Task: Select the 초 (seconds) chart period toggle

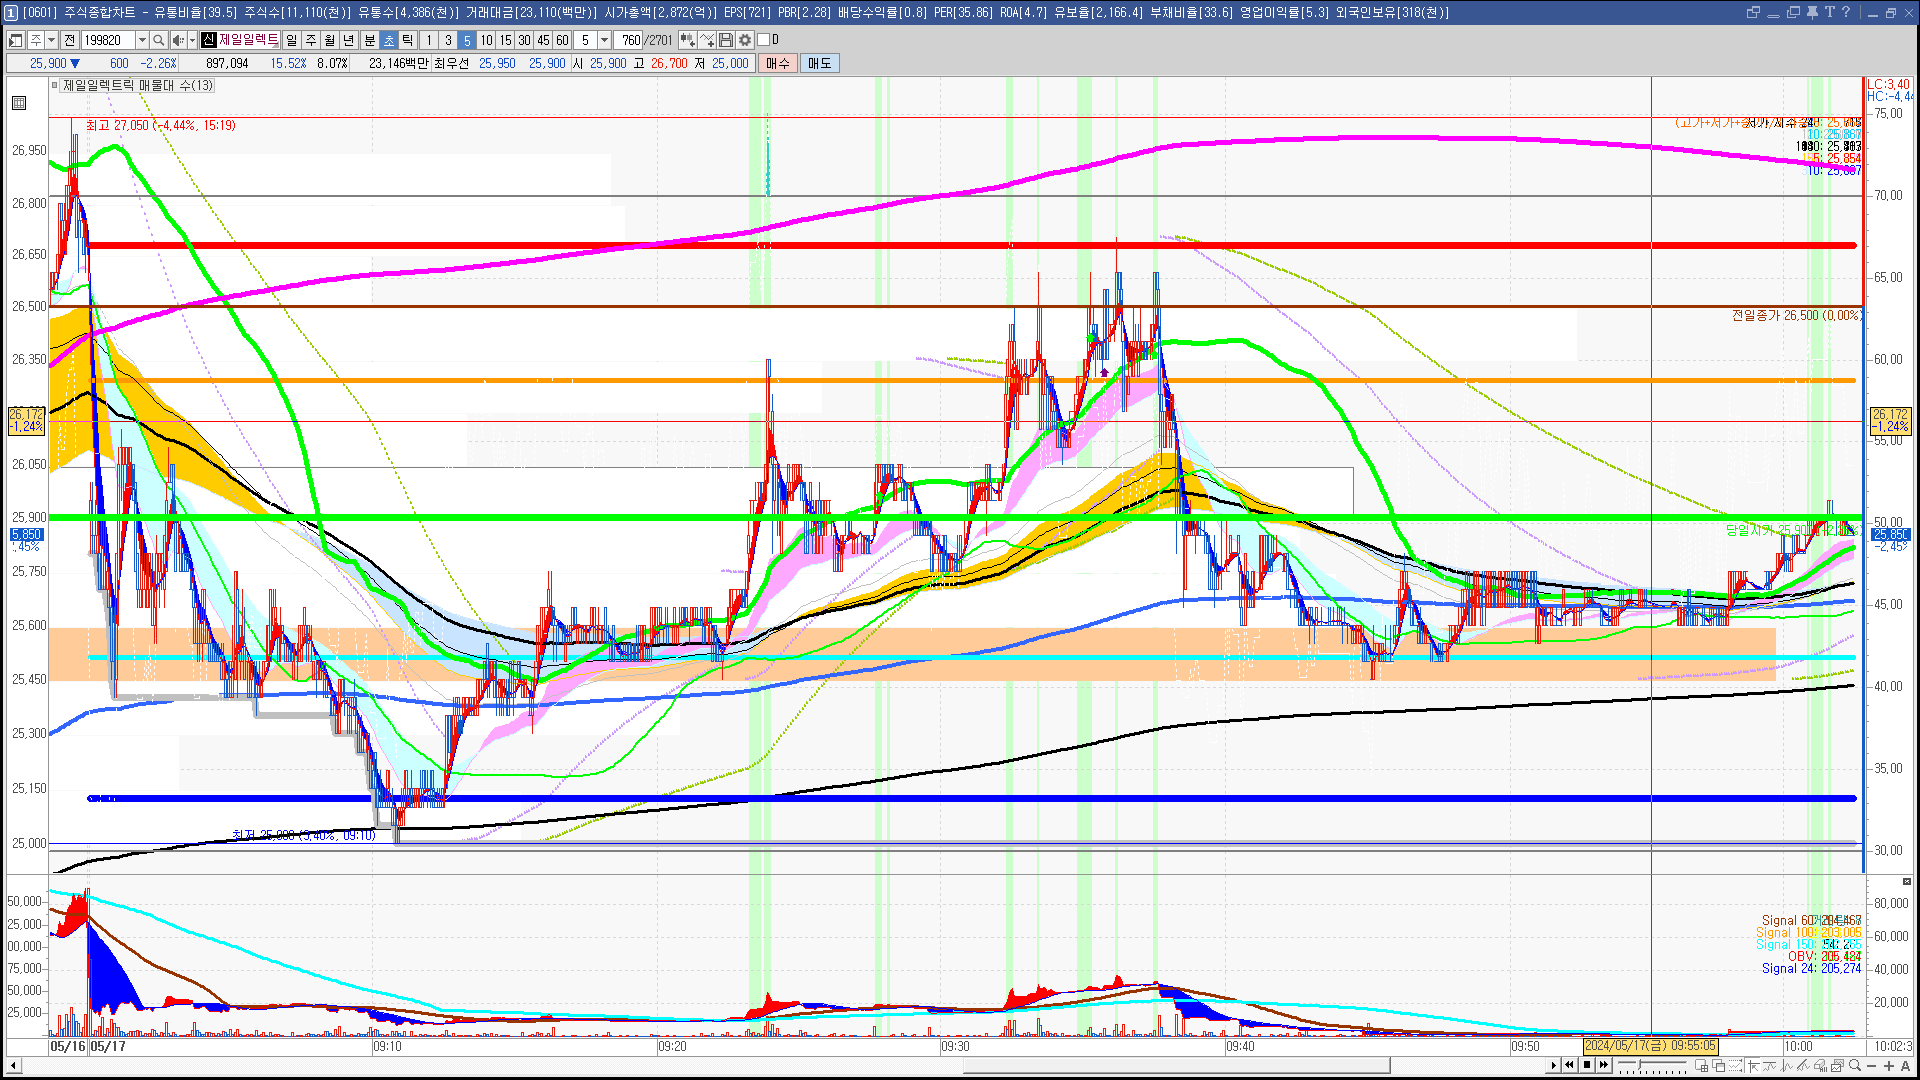Action: click(x=389, y=40)
